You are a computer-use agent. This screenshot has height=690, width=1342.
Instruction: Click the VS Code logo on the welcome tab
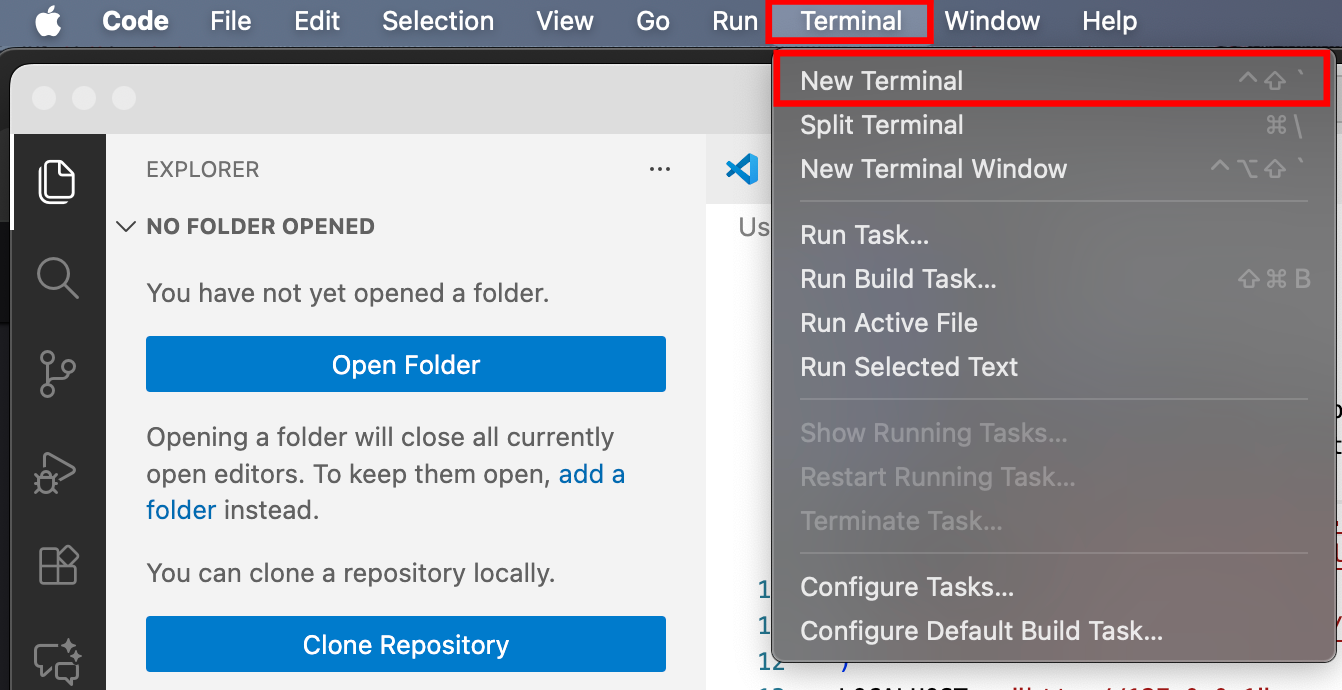coord(742,168)
